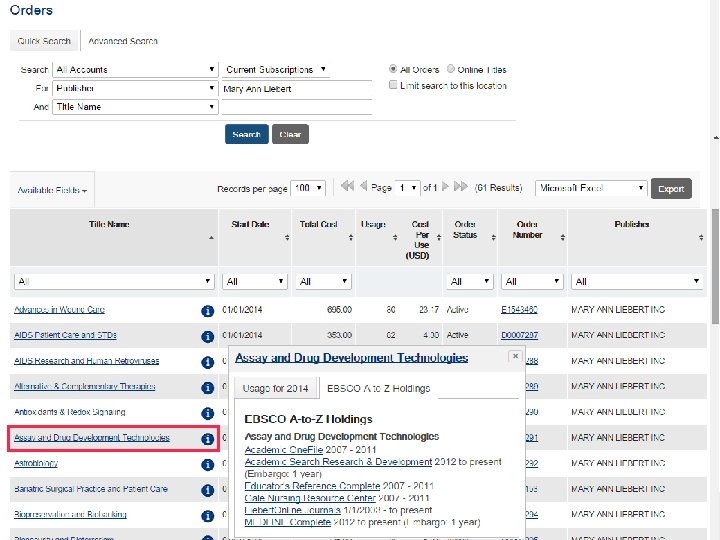Image resolution: width=720 pixels, height=540 pixels.
Task: Open the Order Number filter dropdown
Action: (532, 281)
